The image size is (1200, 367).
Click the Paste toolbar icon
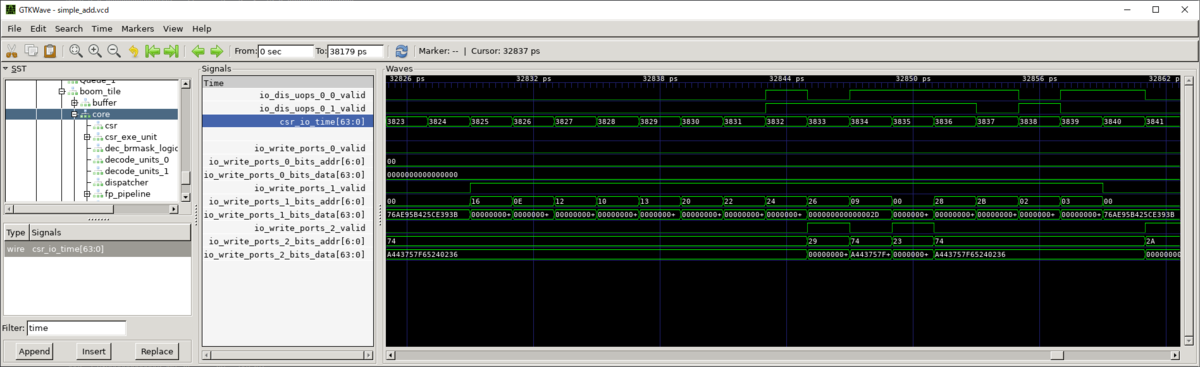pyautogui.click(x=49, y=51)
